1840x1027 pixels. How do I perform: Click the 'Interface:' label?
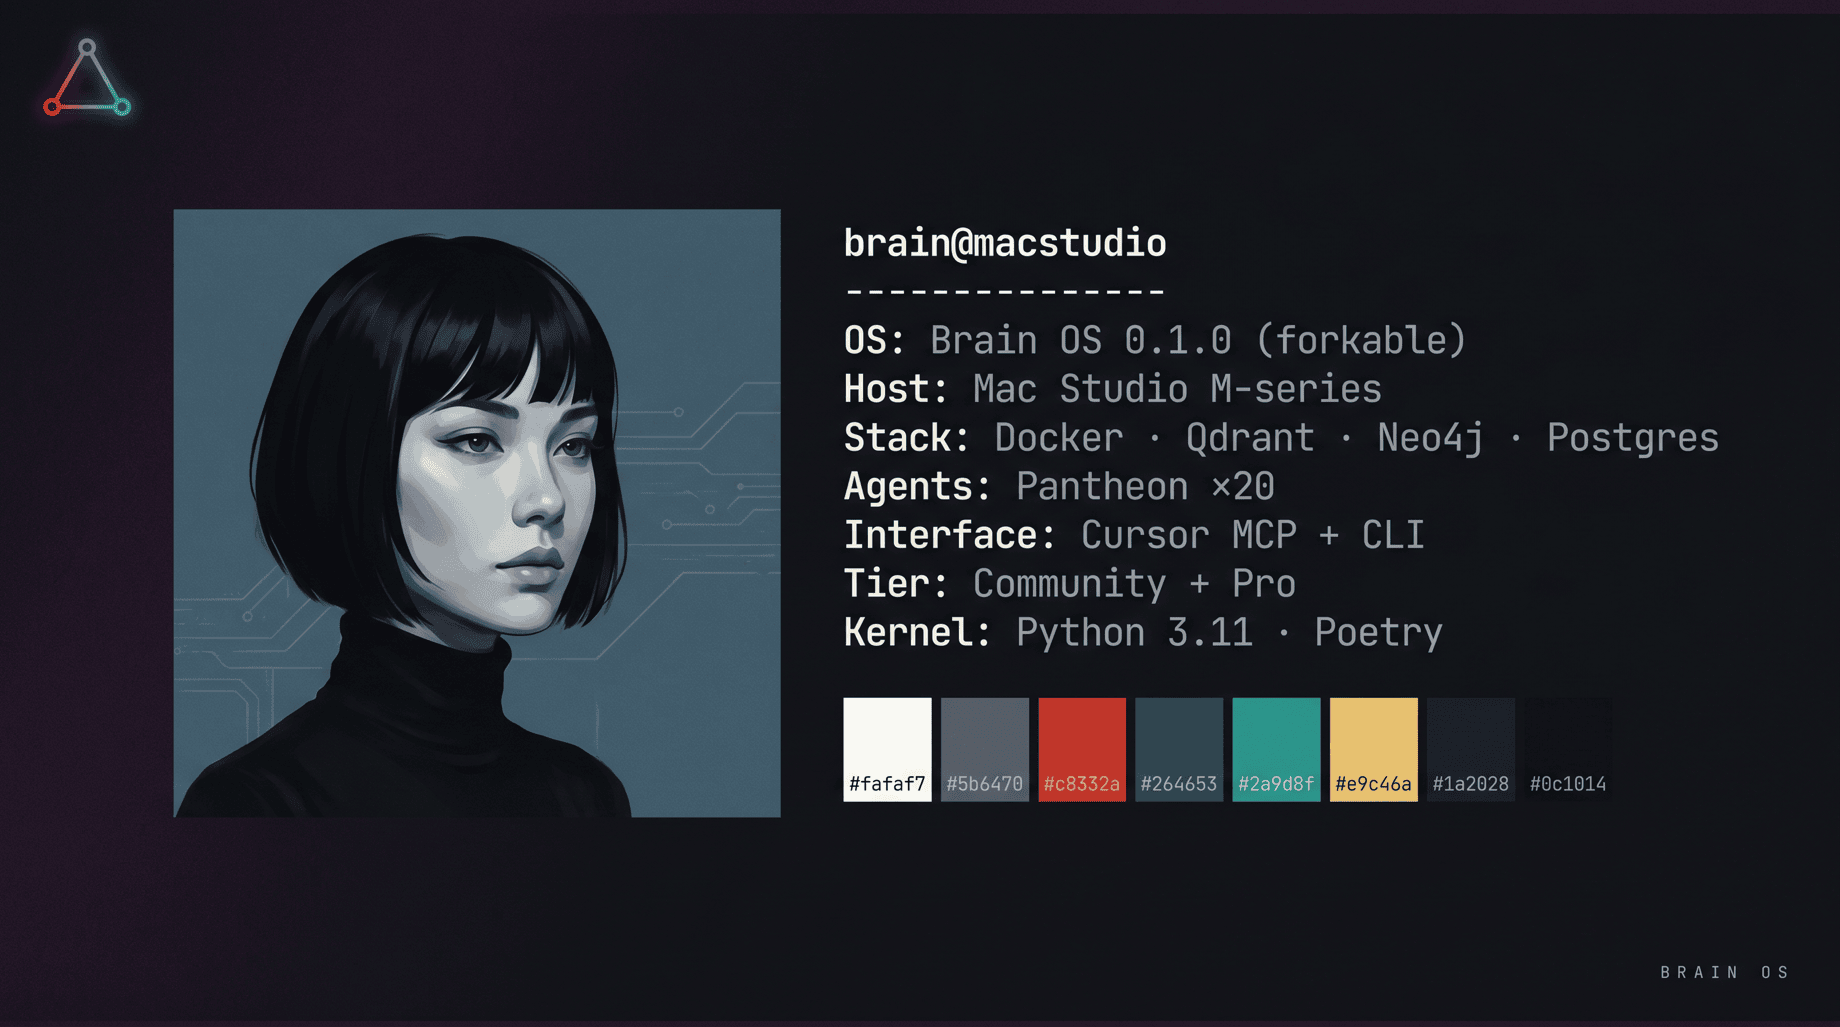pos(949,535)
